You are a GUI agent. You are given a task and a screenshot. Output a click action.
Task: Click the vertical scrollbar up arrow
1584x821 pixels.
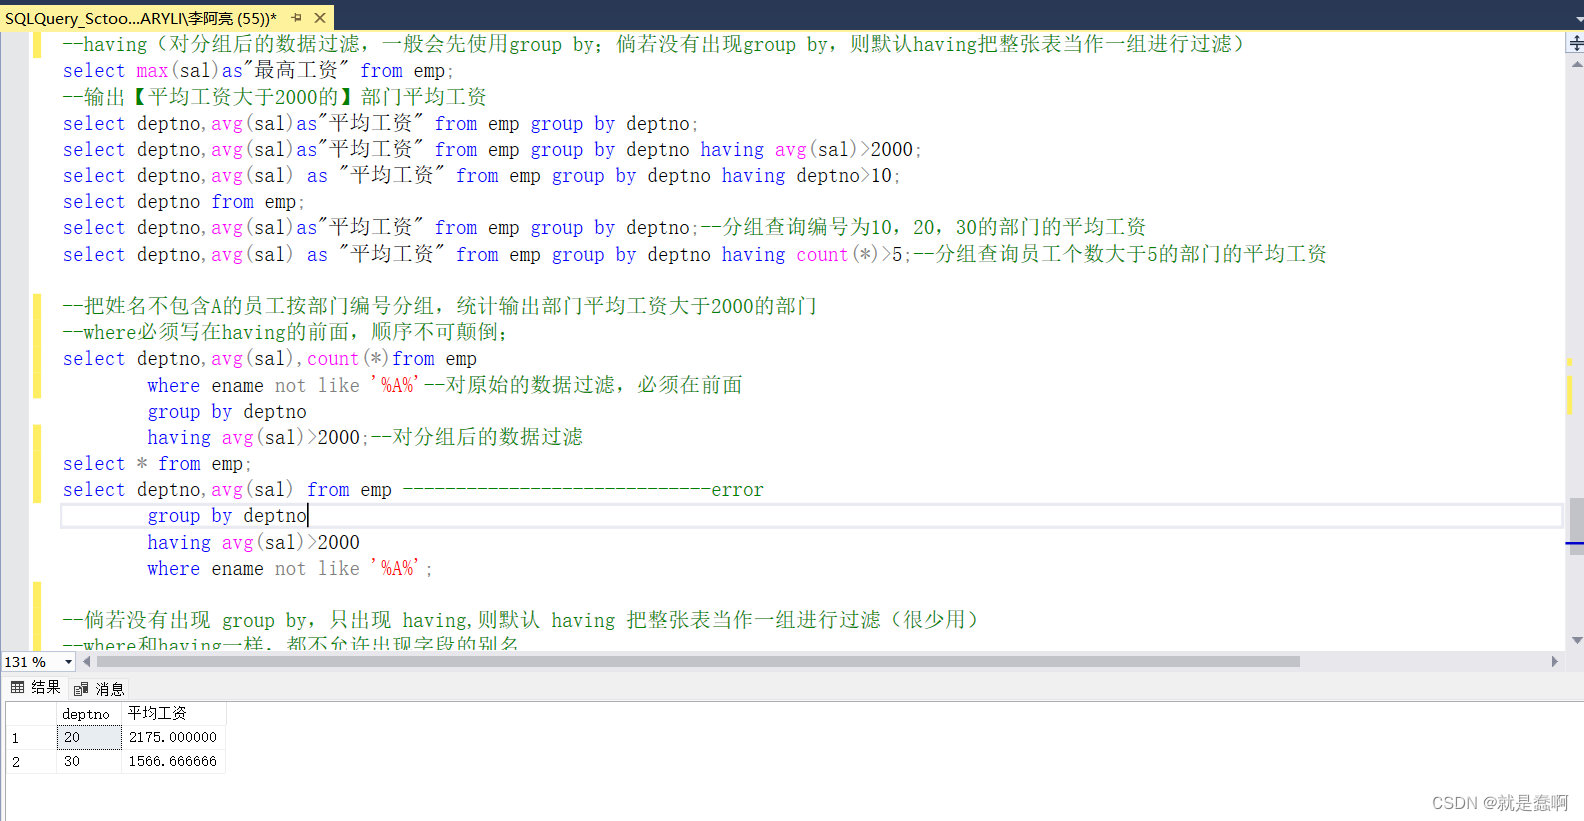(1576, 64)
